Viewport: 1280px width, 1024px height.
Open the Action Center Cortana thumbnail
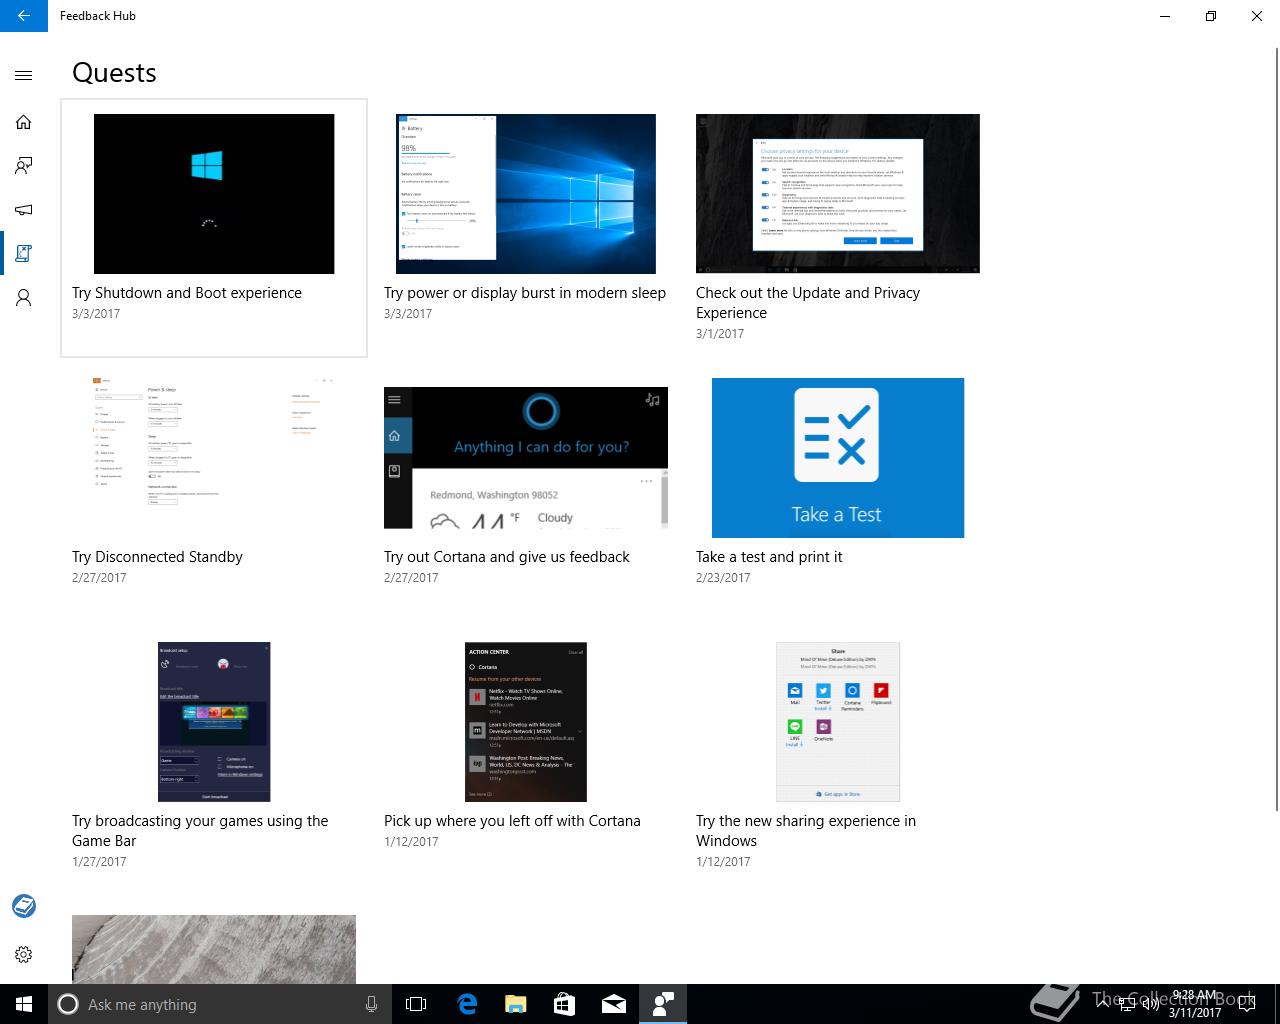point(526,722)
